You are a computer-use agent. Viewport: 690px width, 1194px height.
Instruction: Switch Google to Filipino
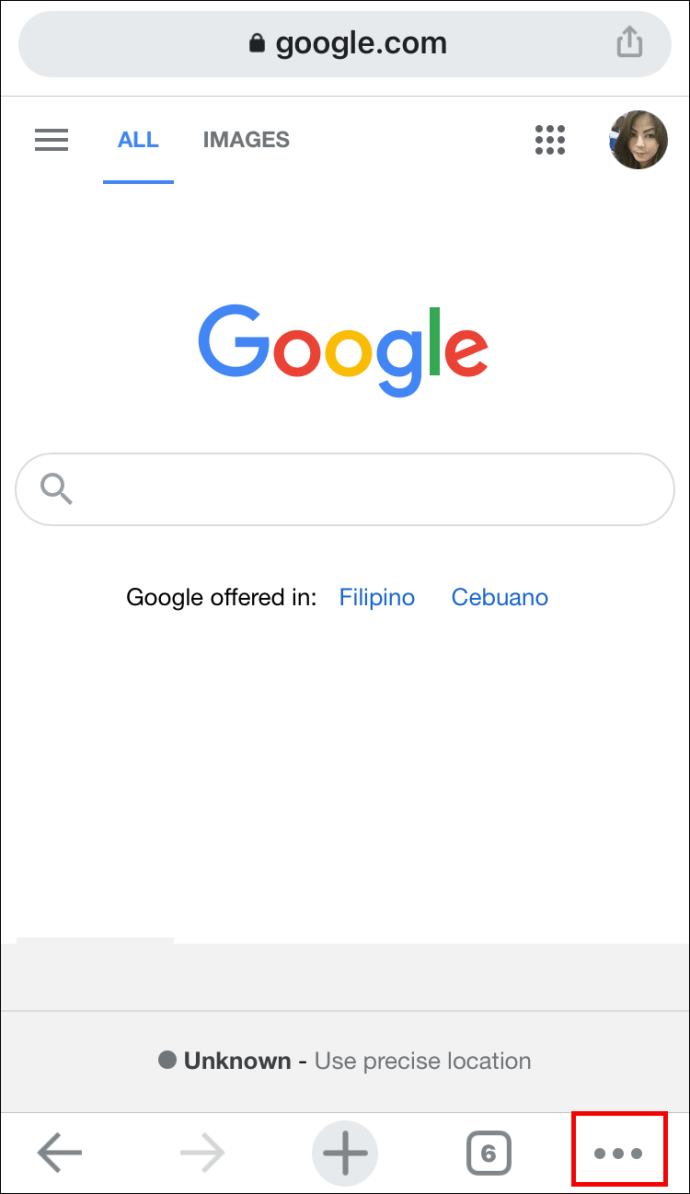pos(377,598)
